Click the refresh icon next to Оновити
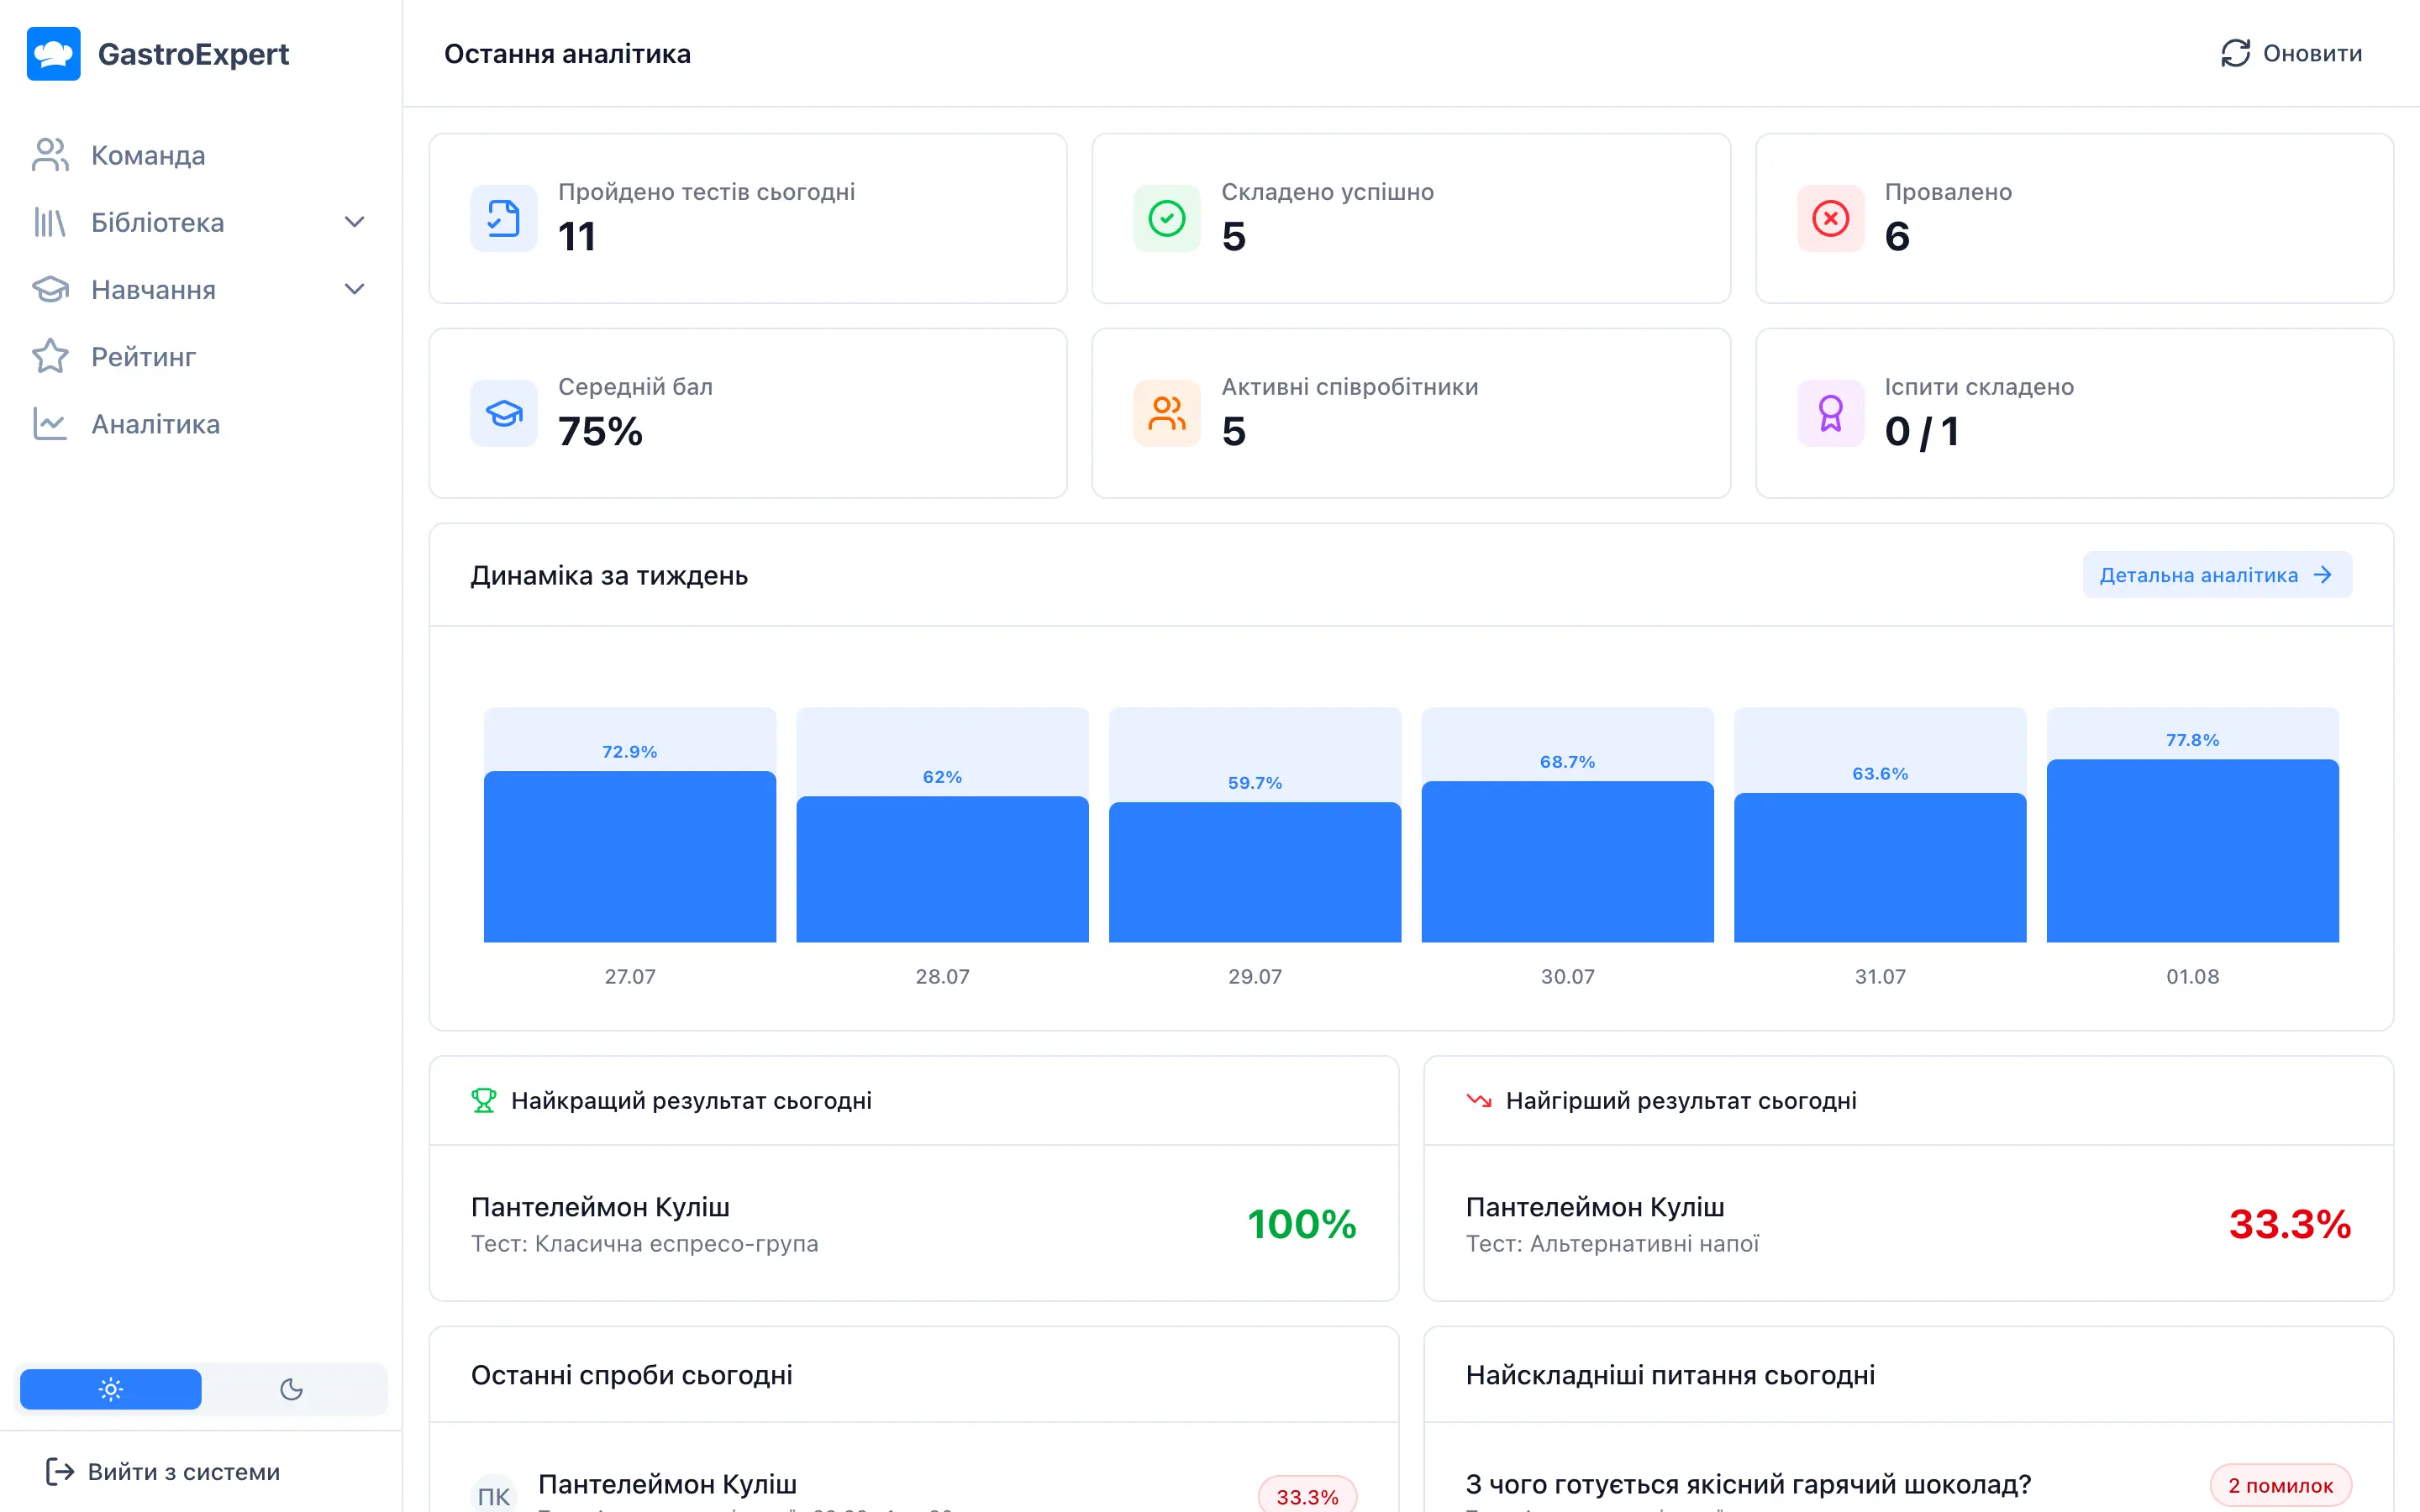 (x=2236, y=54)
